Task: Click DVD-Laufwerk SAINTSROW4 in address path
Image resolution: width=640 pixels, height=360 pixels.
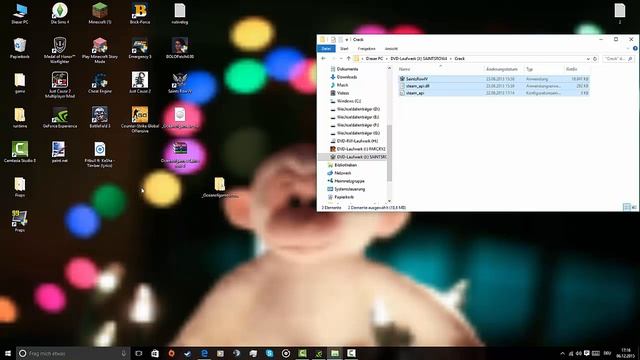Action: 419,59
